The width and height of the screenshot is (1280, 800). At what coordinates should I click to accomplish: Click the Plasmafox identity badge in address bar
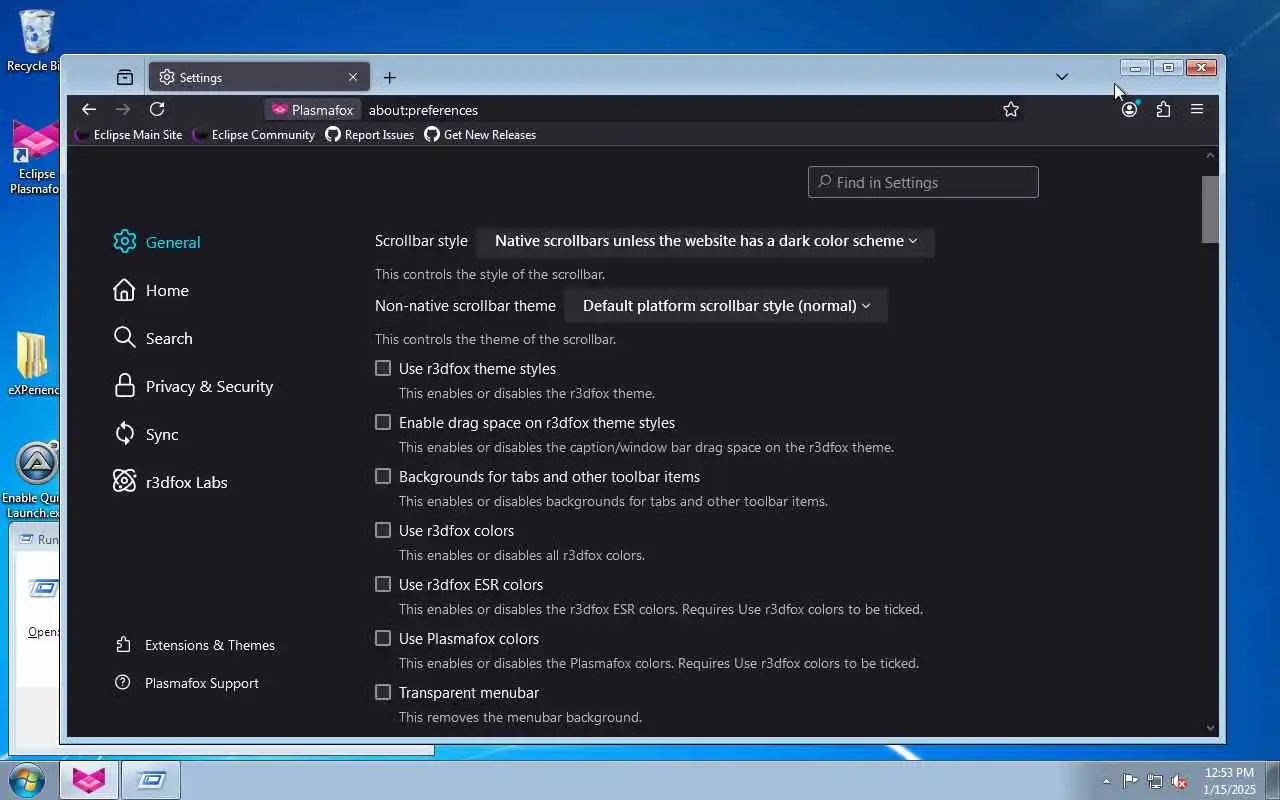(313, 110)
